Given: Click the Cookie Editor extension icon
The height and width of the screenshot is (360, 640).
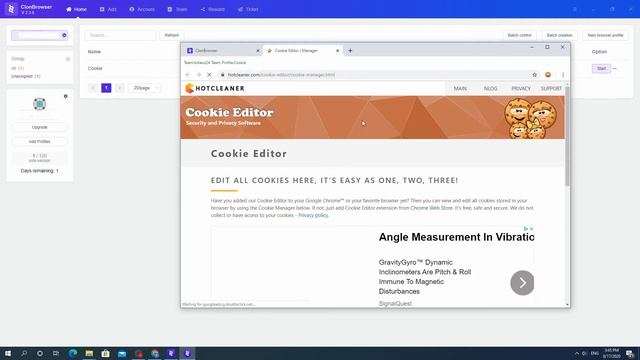Looking at the screenshot, I should (548, 75).
